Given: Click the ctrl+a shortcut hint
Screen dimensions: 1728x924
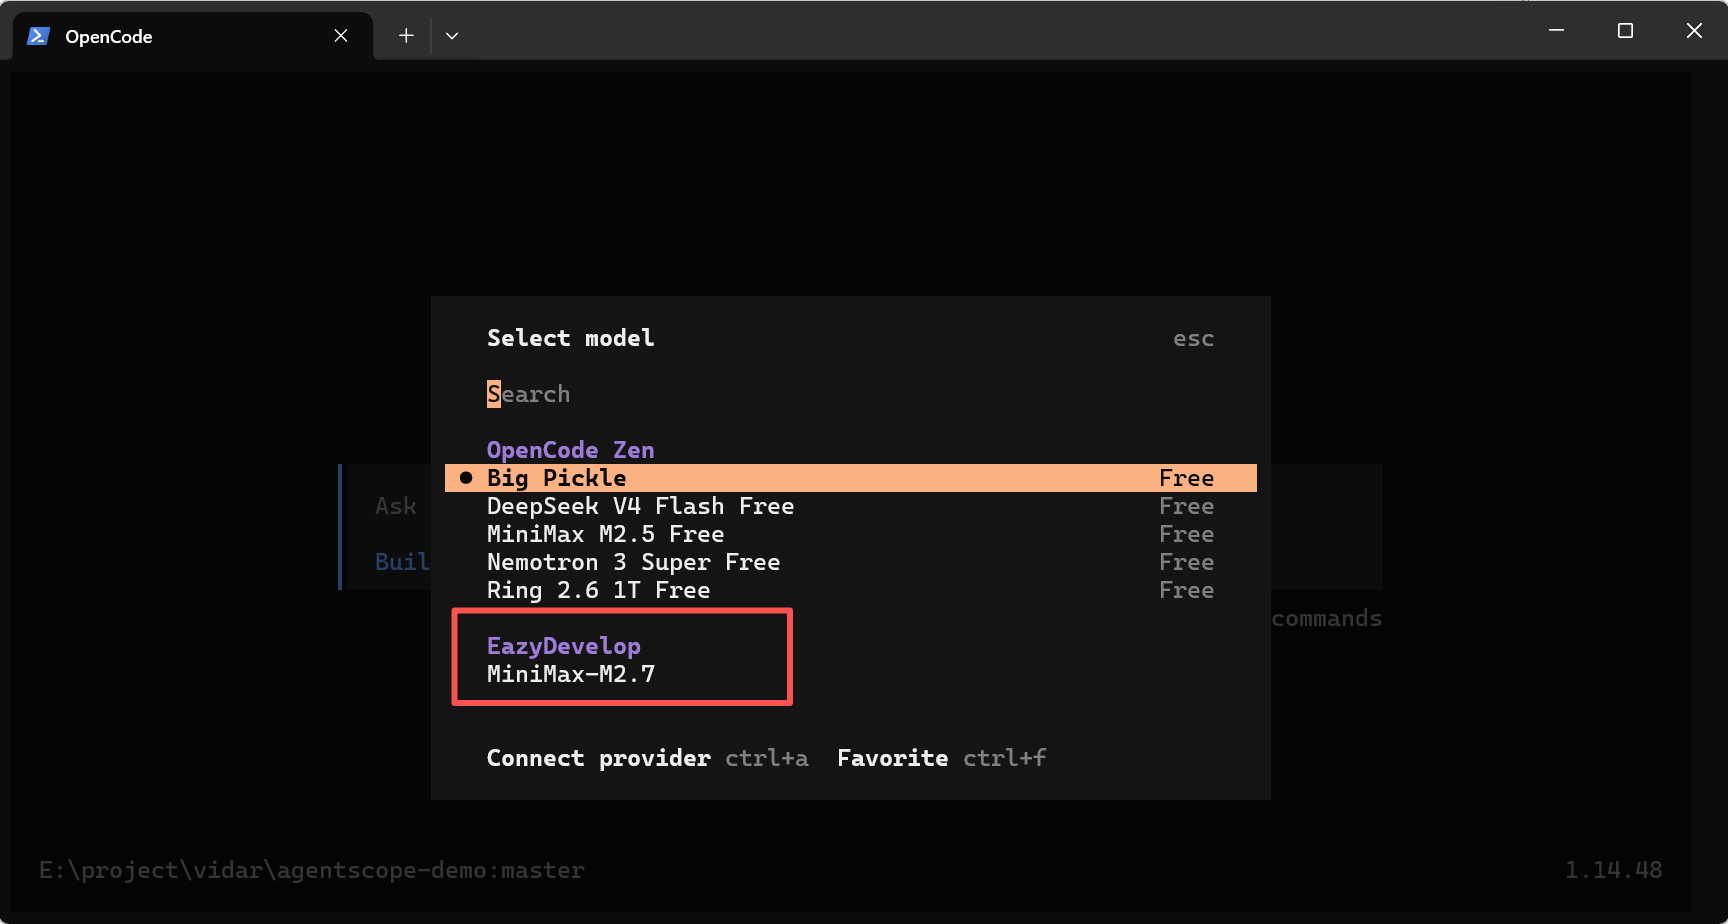Looking at the screenshot, I should coord(767,758).
